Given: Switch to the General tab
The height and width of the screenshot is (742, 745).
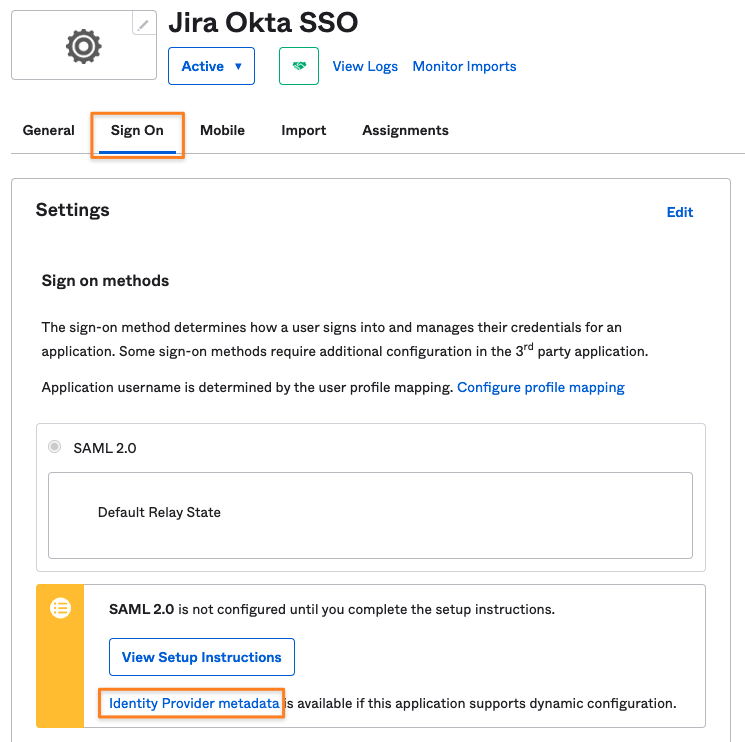Looking at the screenshot, I should [x=48, y=130].
